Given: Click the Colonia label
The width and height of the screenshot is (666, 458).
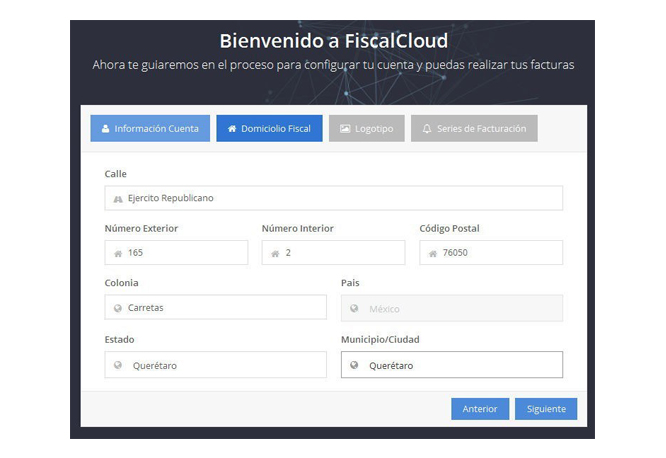Looking at the screenshot, I should click(121, 283).
